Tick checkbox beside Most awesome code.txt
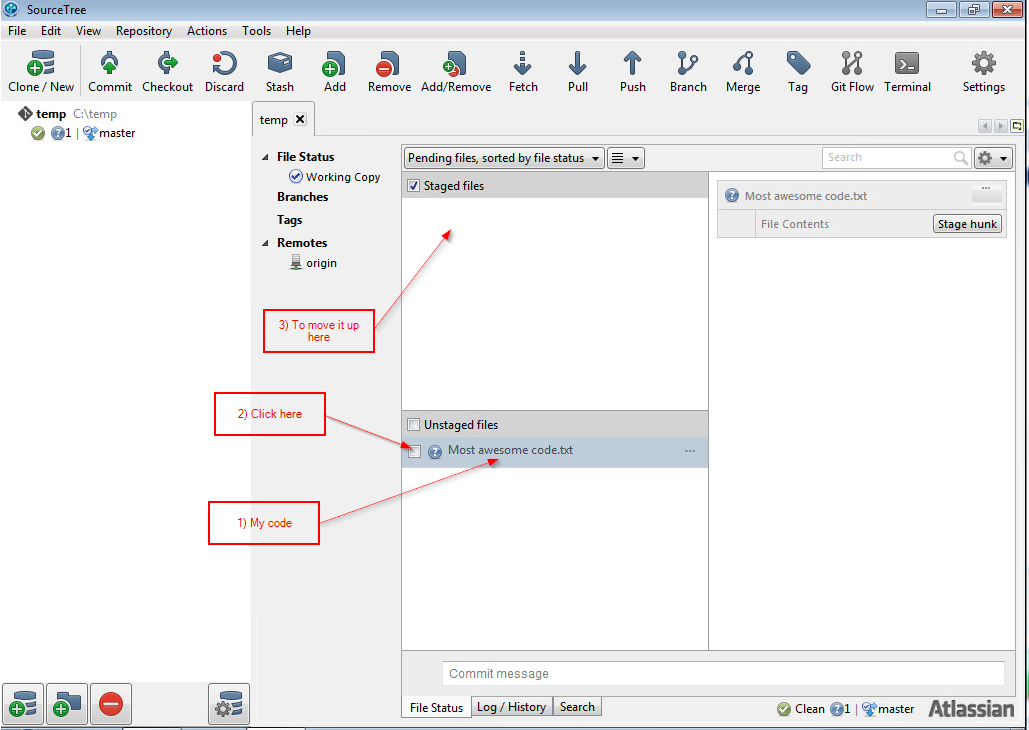1029x730 pixels. (x=414, y=451)
